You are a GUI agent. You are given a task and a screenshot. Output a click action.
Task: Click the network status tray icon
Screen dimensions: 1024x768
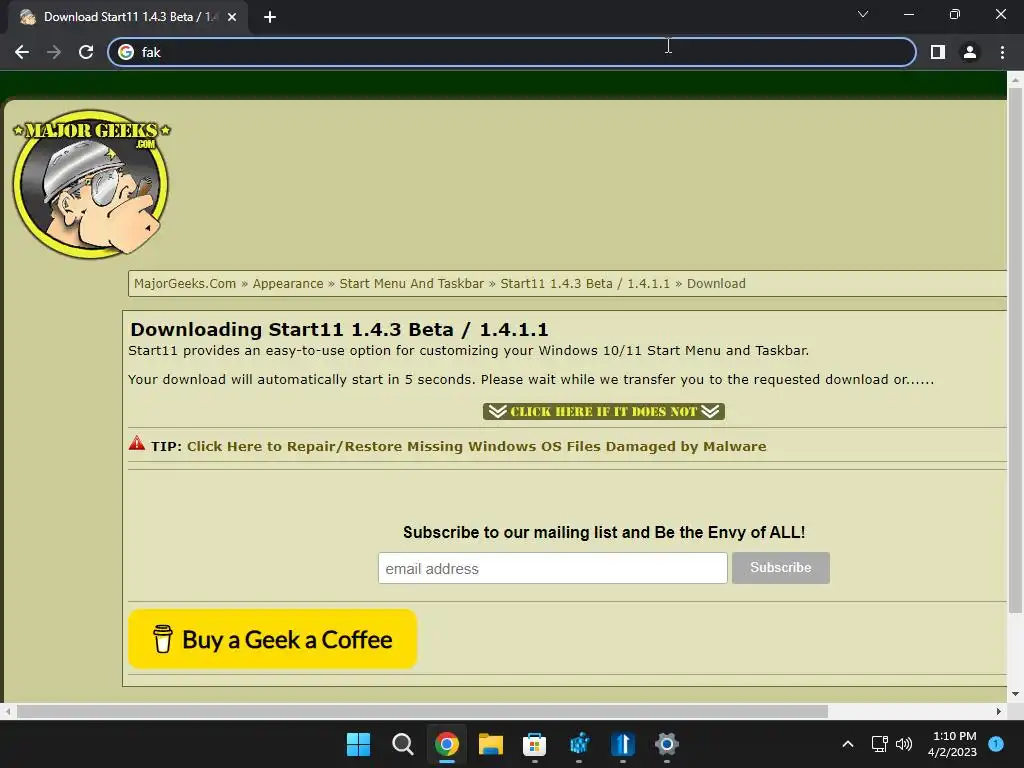point(879,744)
